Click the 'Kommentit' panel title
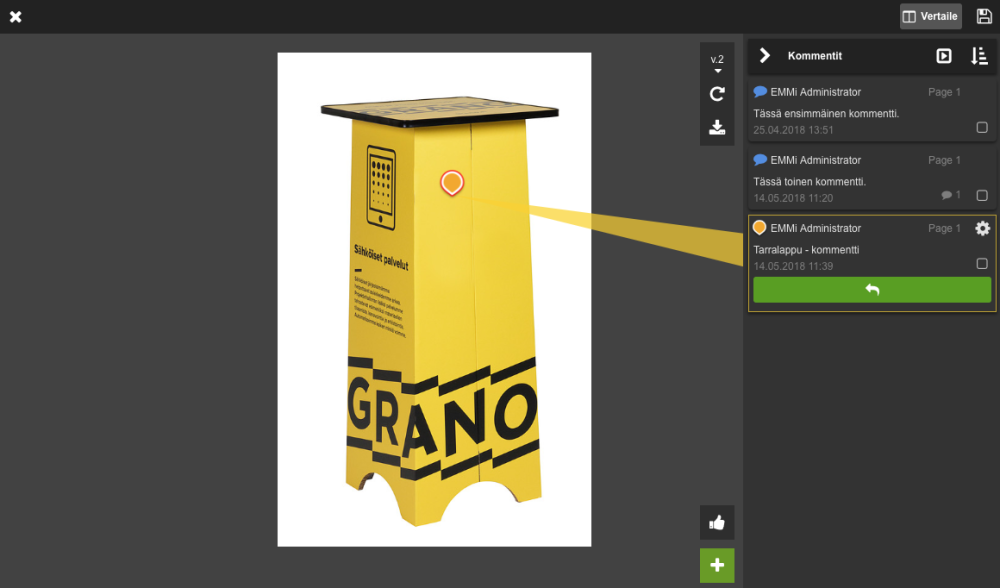Screen dimensions: 1000x588 point(814,56)
